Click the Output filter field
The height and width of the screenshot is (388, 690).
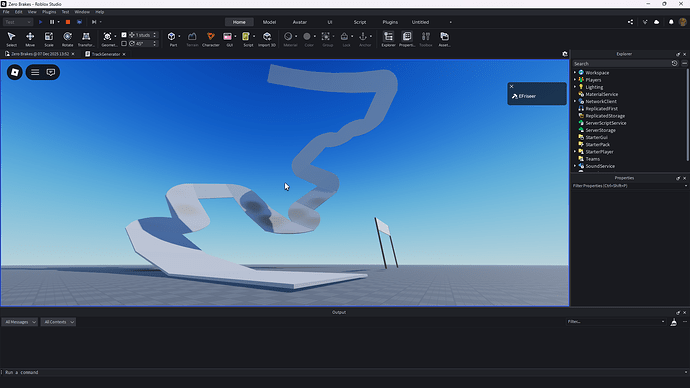pos(615,322)
